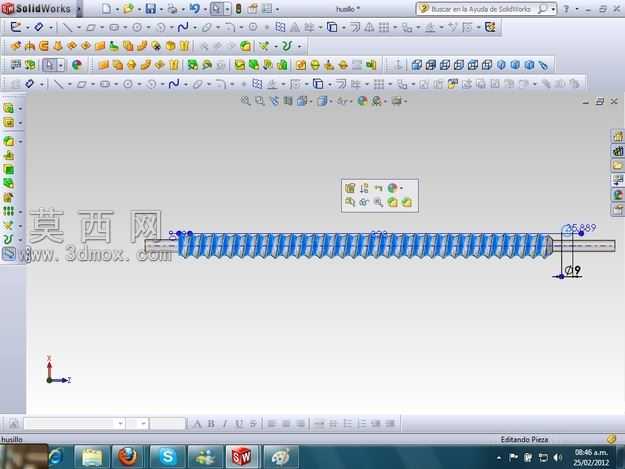Open the selection filter dropdown in third toolbar
Viewport: 625px width, 469px height.
tap(61, 65)
